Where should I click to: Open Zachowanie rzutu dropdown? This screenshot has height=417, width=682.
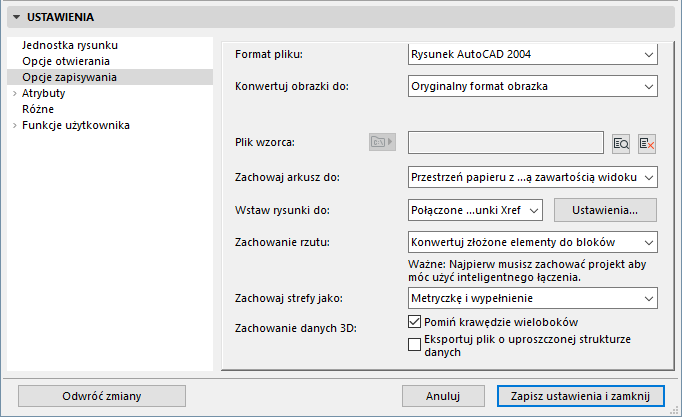[x=532, y=242]
